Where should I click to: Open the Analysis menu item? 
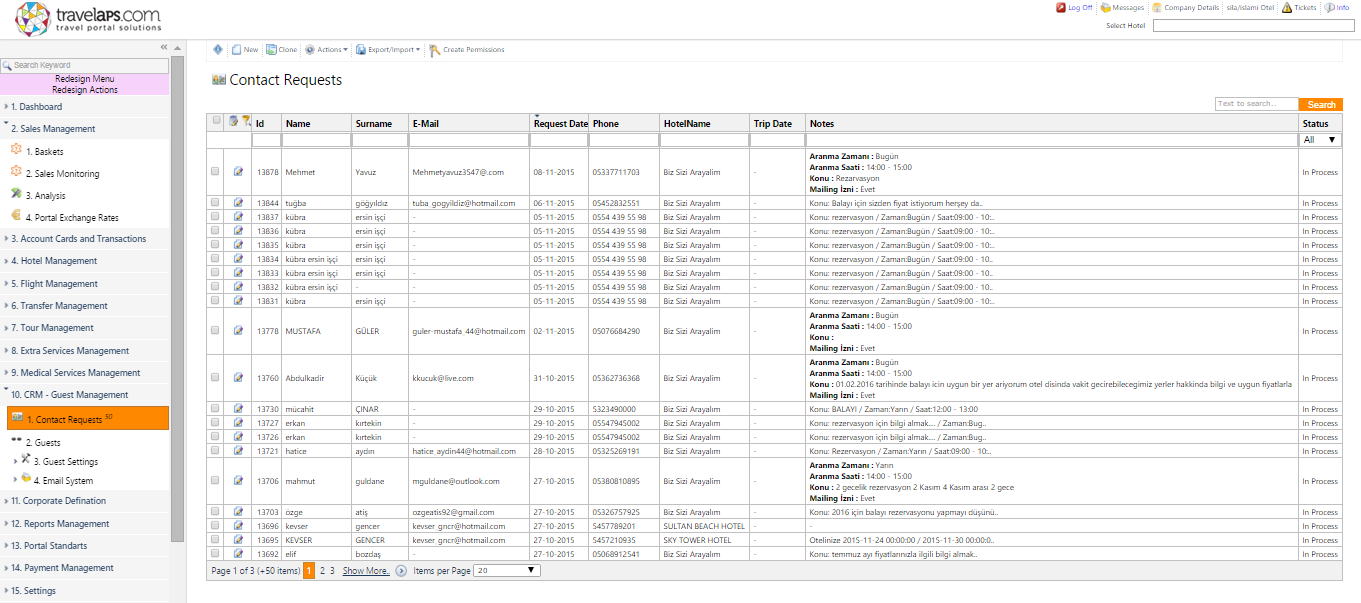coord(45,196)
